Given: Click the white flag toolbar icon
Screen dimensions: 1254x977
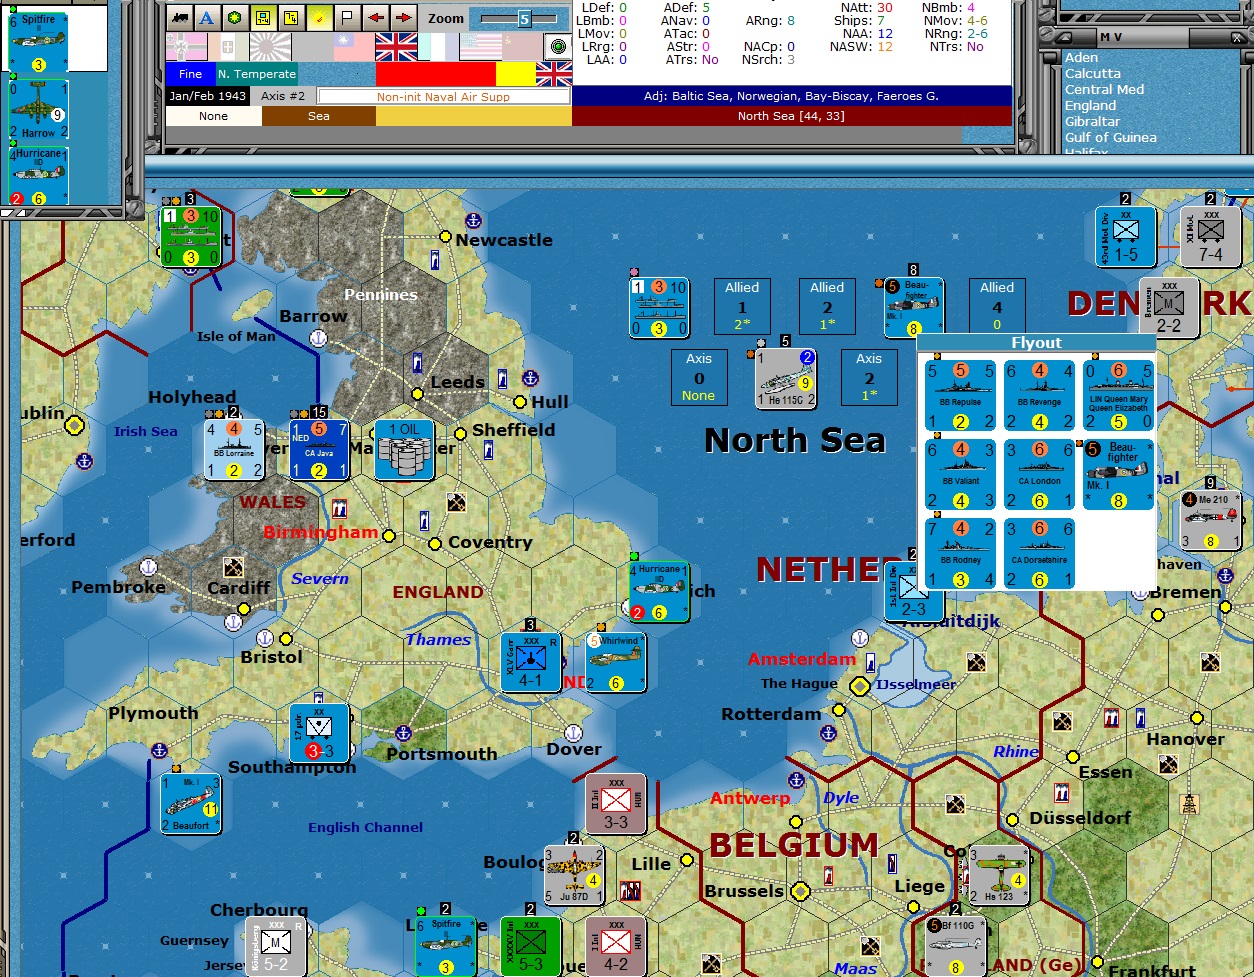Looking at the screenshot, I should point(347,17).
